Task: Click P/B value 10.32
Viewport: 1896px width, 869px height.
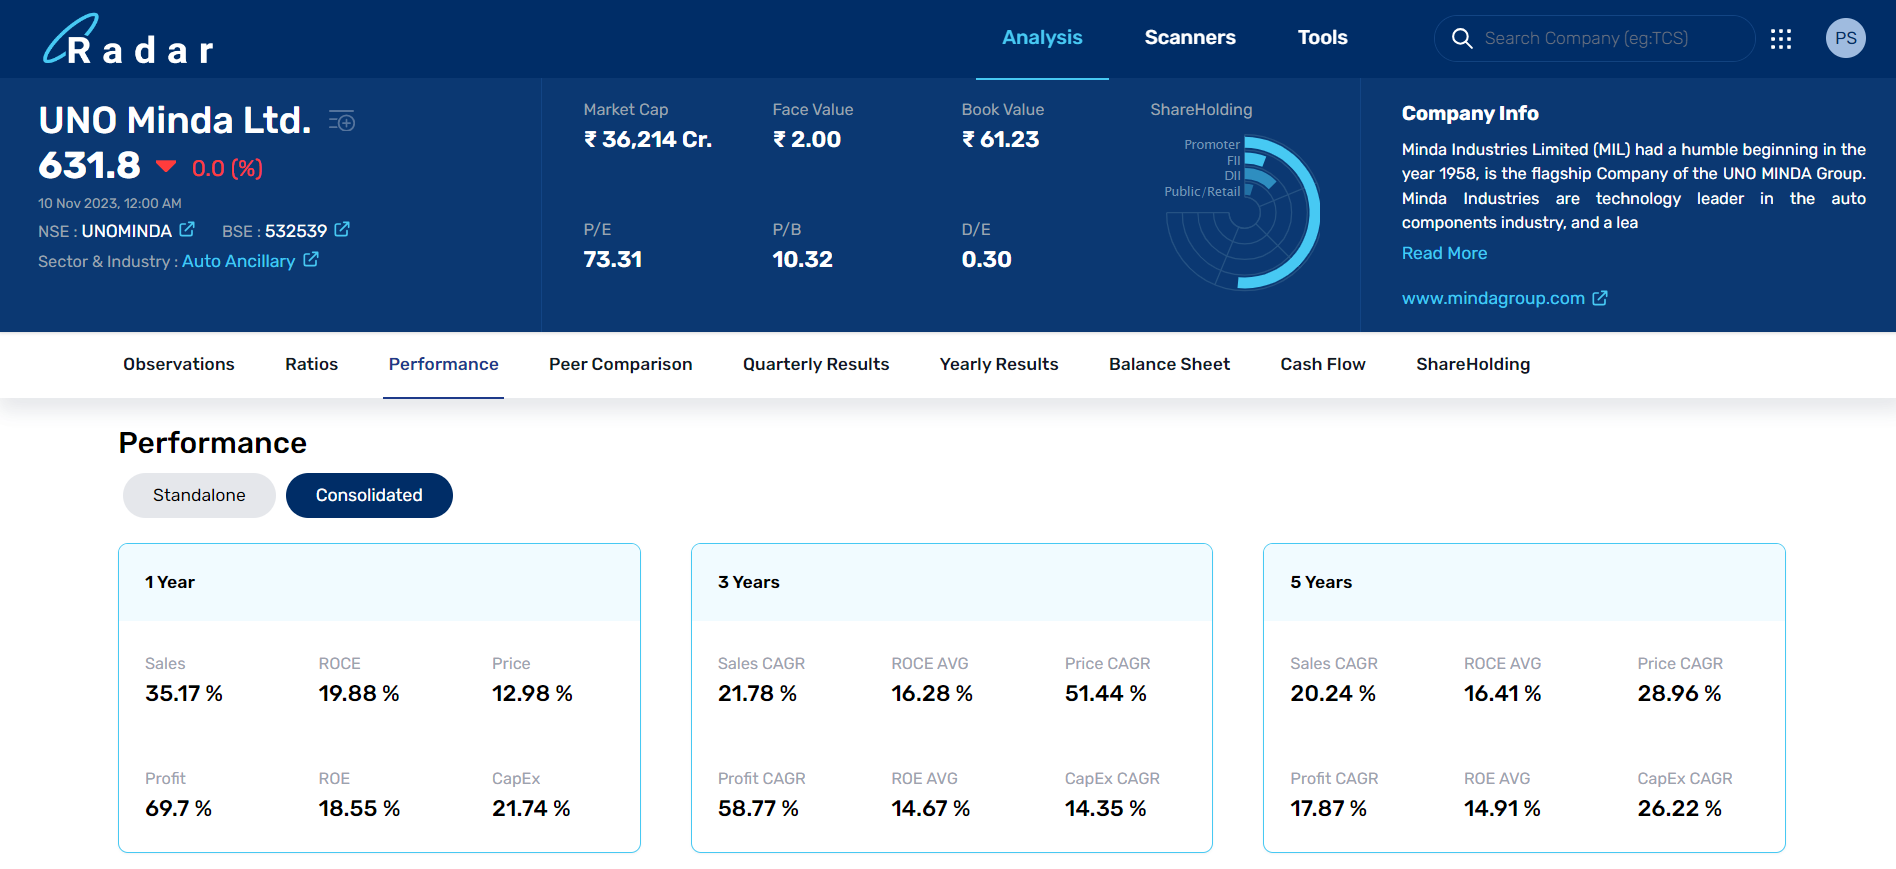Action: 802,259
